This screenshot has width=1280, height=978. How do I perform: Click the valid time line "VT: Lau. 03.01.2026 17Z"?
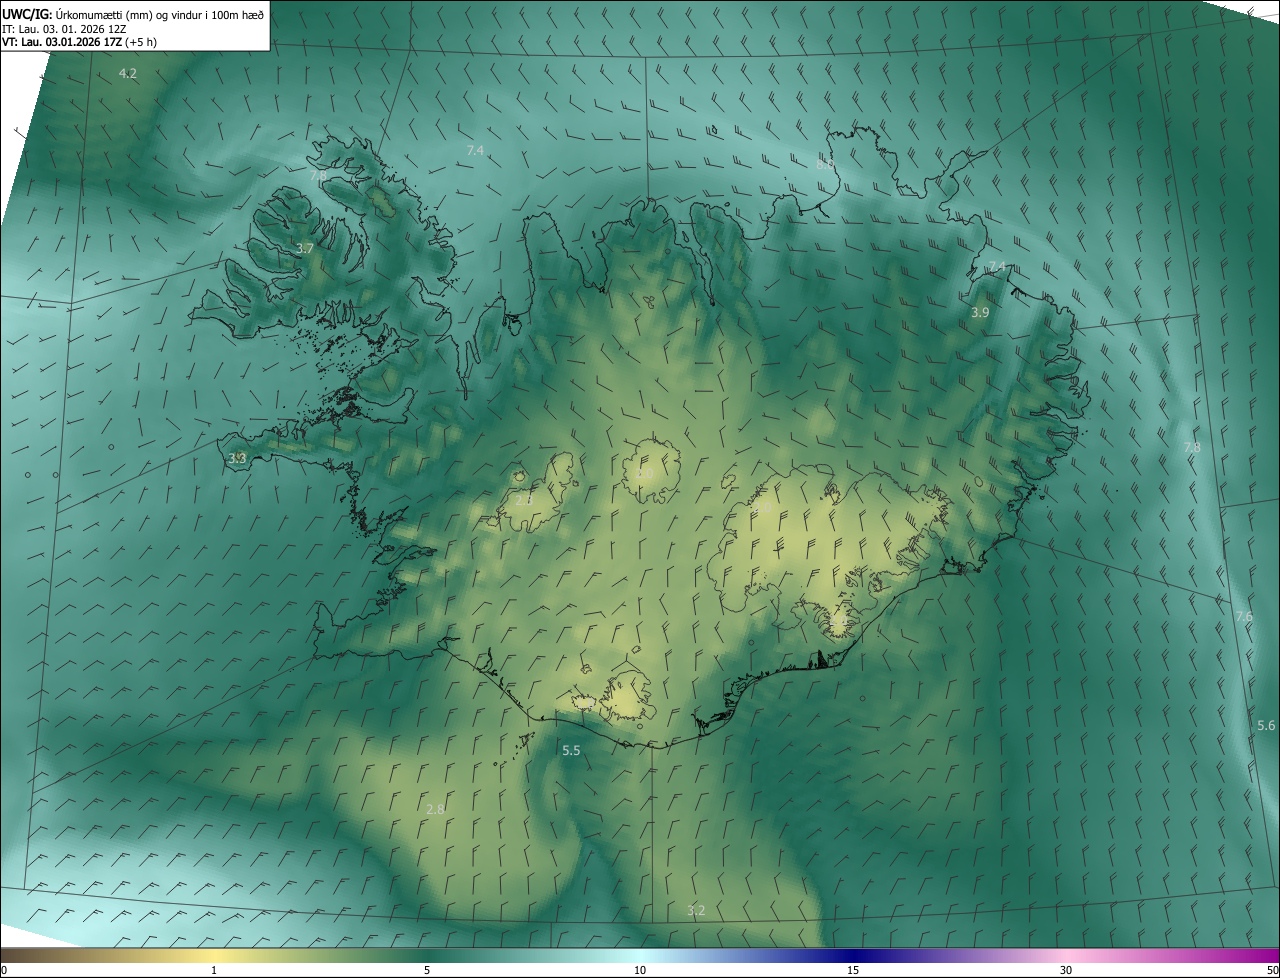click(61, 42)
